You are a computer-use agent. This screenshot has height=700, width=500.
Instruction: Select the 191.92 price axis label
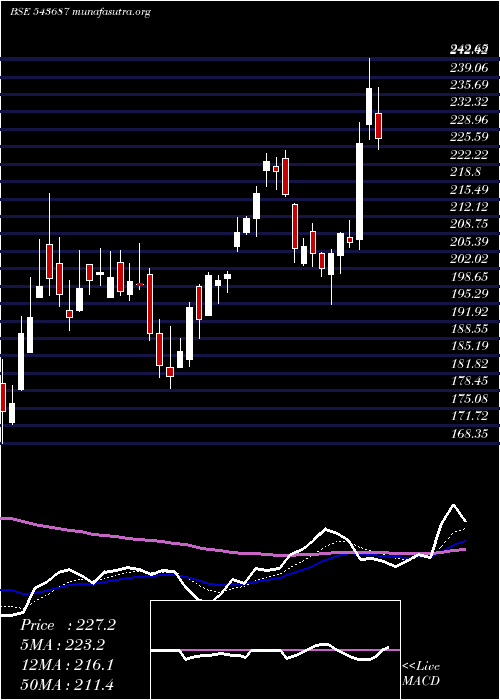point(470,312)
